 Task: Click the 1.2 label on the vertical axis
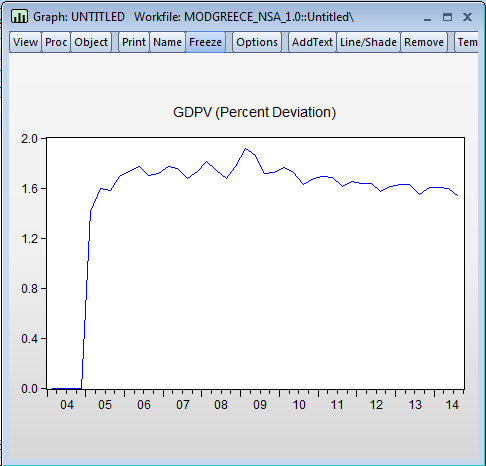(29, 239)
